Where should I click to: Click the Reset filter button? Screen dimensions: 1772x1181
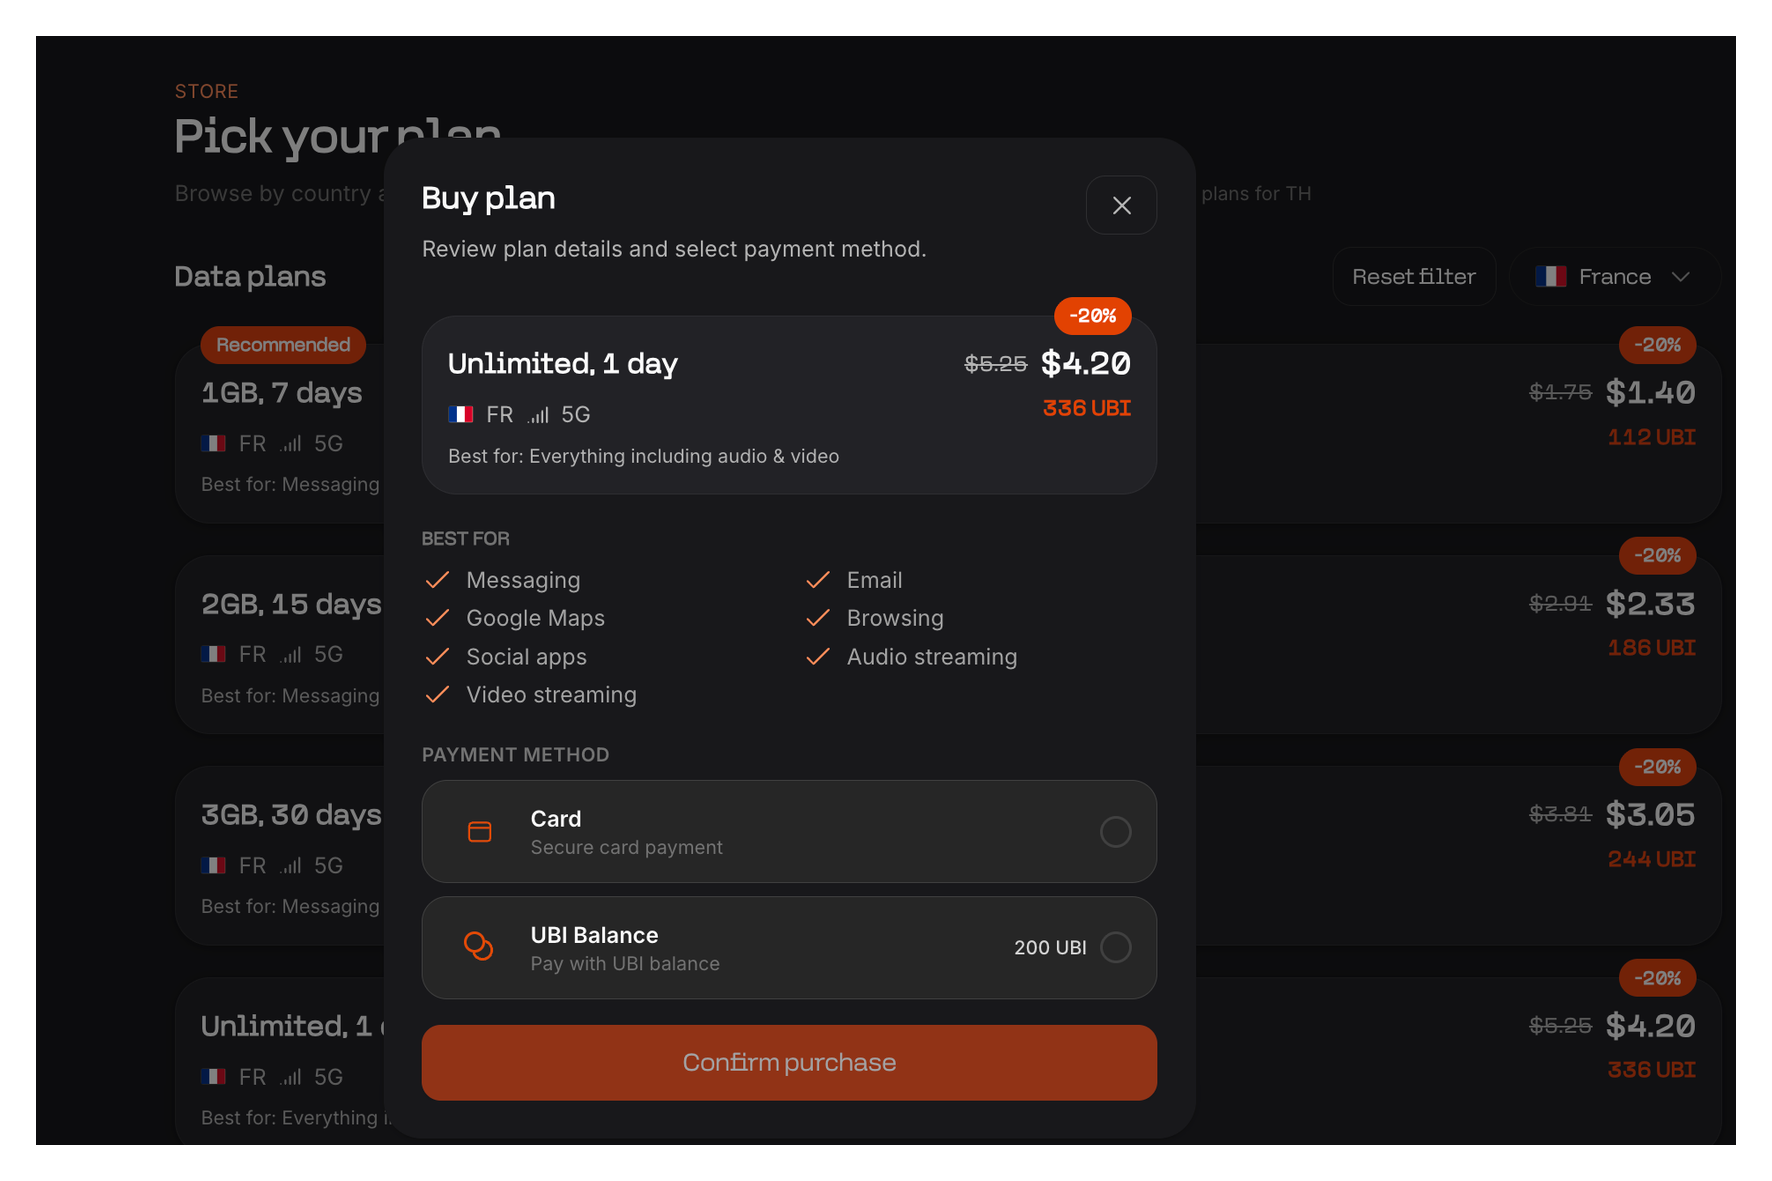pyautogui.click(x=1413, y=277)
